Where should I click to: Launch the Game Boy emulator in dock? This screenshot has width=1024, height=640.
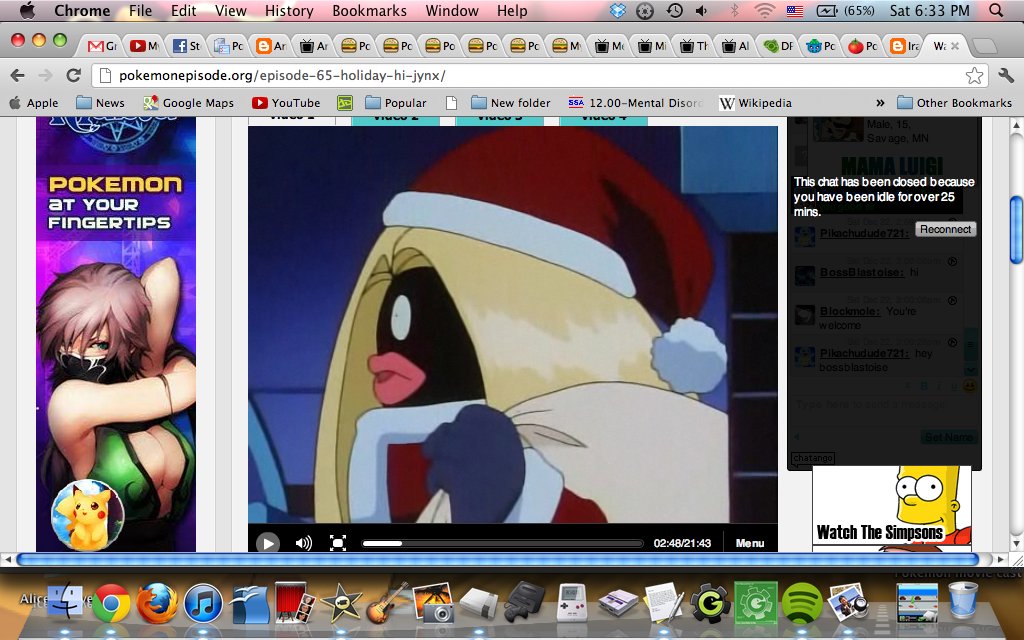(x=572, y=602)
